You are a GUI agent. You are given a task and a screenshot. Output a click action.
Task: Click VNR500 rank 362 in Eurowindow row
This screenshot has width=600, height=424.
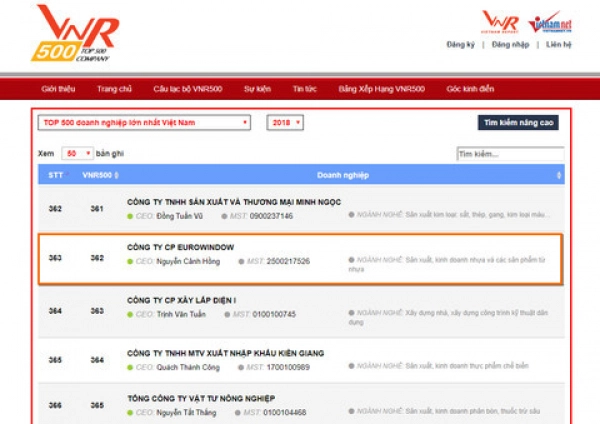tap(97, 258)
